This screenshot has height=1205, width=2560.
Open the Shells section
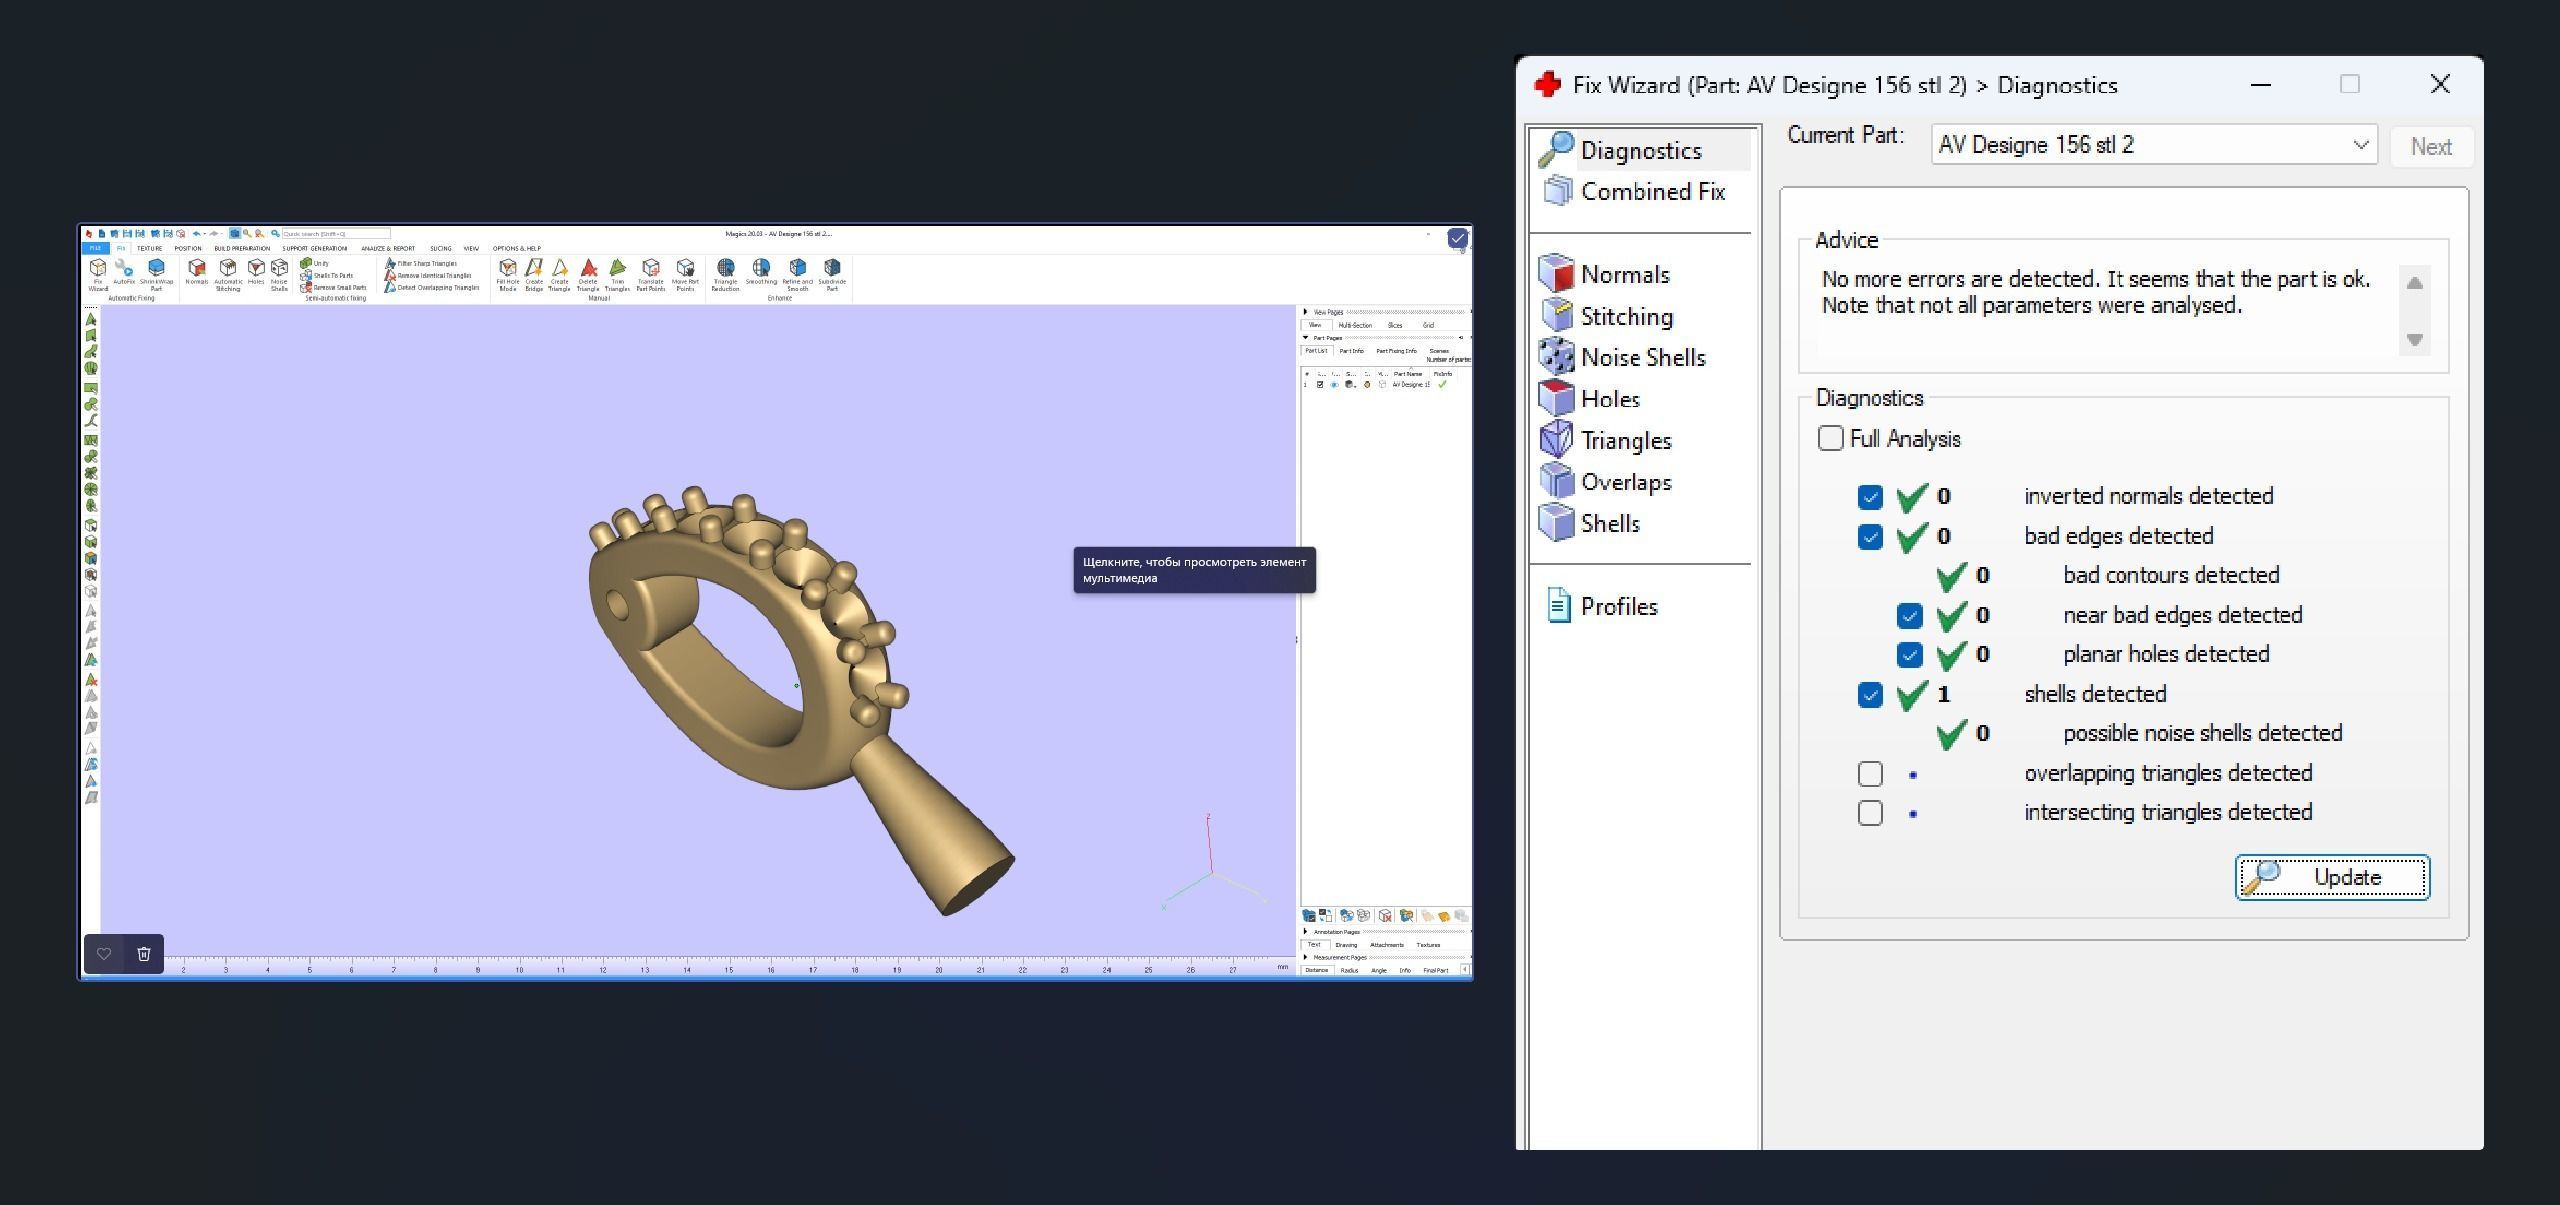tap(1609, 524)
